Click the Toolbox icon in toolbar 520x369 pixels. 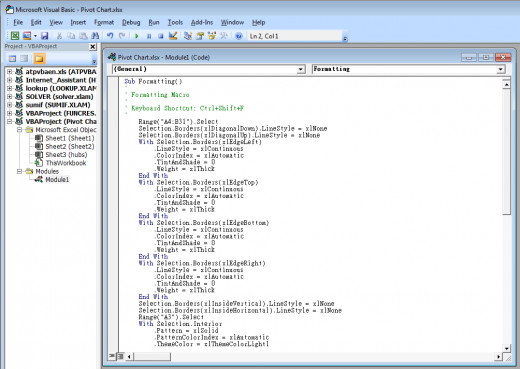[224, 36]
